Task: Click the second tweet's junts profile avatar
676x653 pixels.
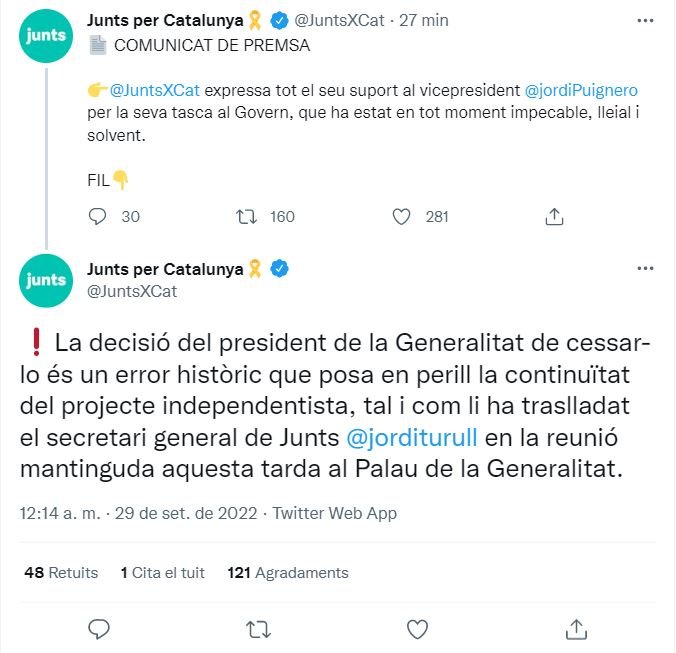Action: [x=46, y=280]
